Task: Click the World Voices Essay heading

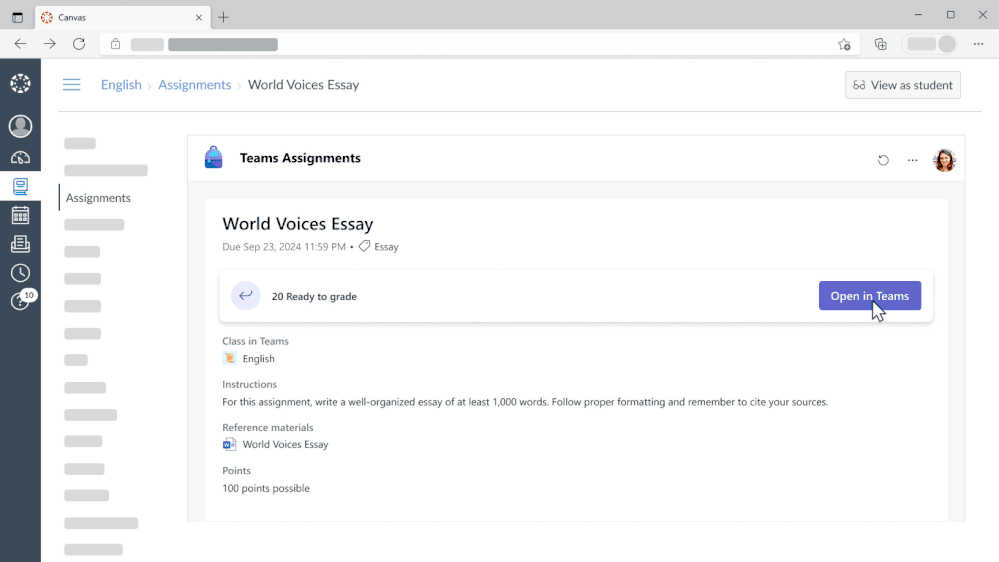Action: click(298, 224)
